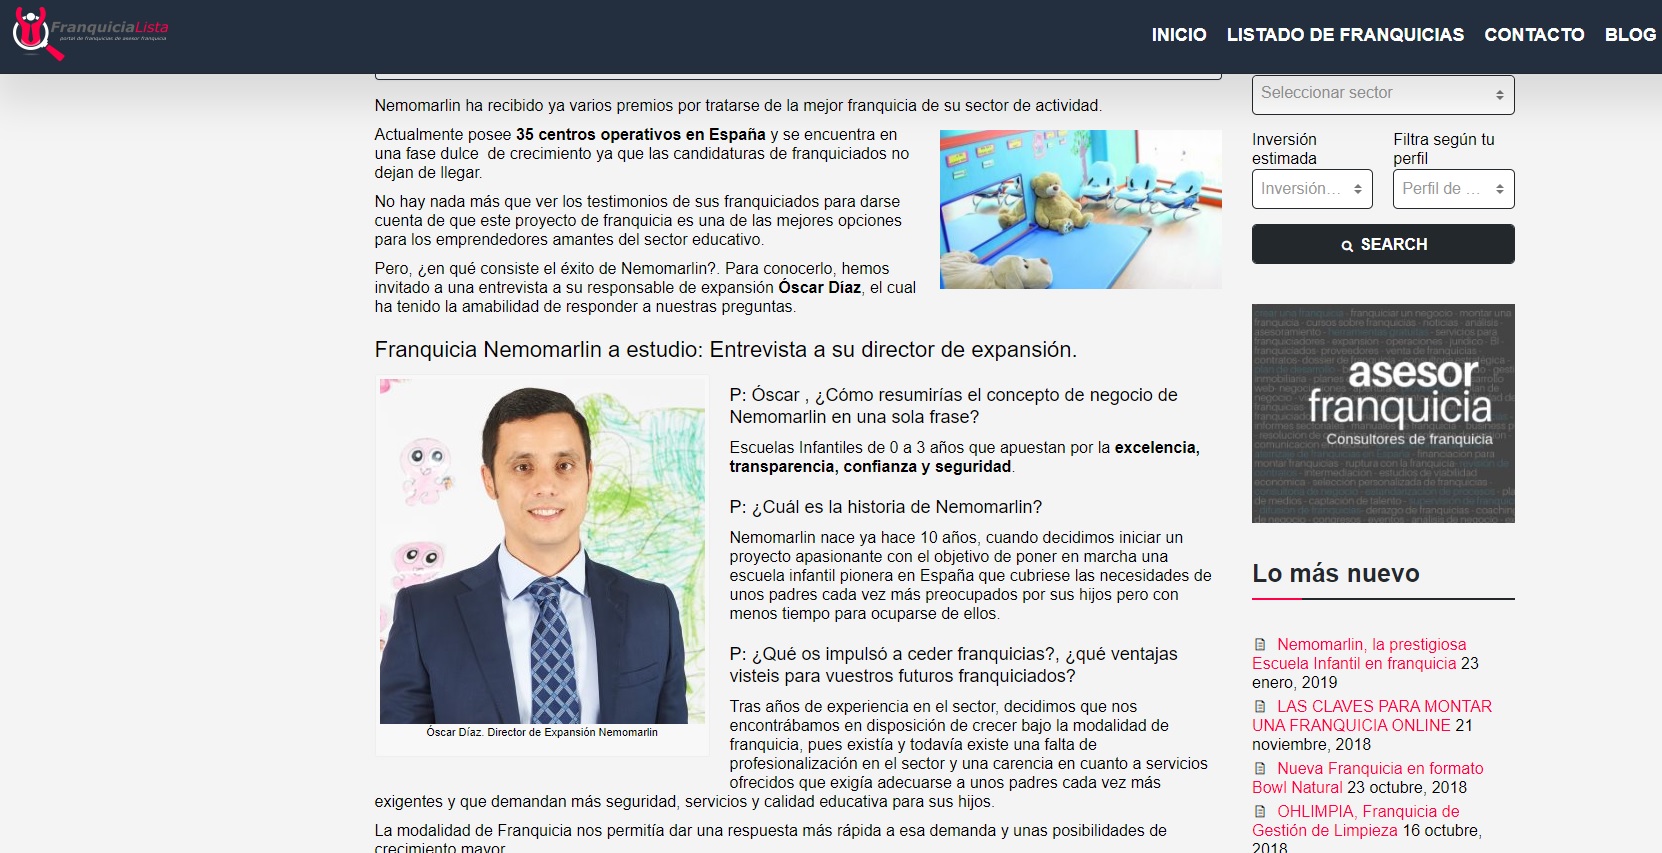1662x853 pixels.
Task: Open the FranquiciaLista logo home link
Action: [90, 33]
